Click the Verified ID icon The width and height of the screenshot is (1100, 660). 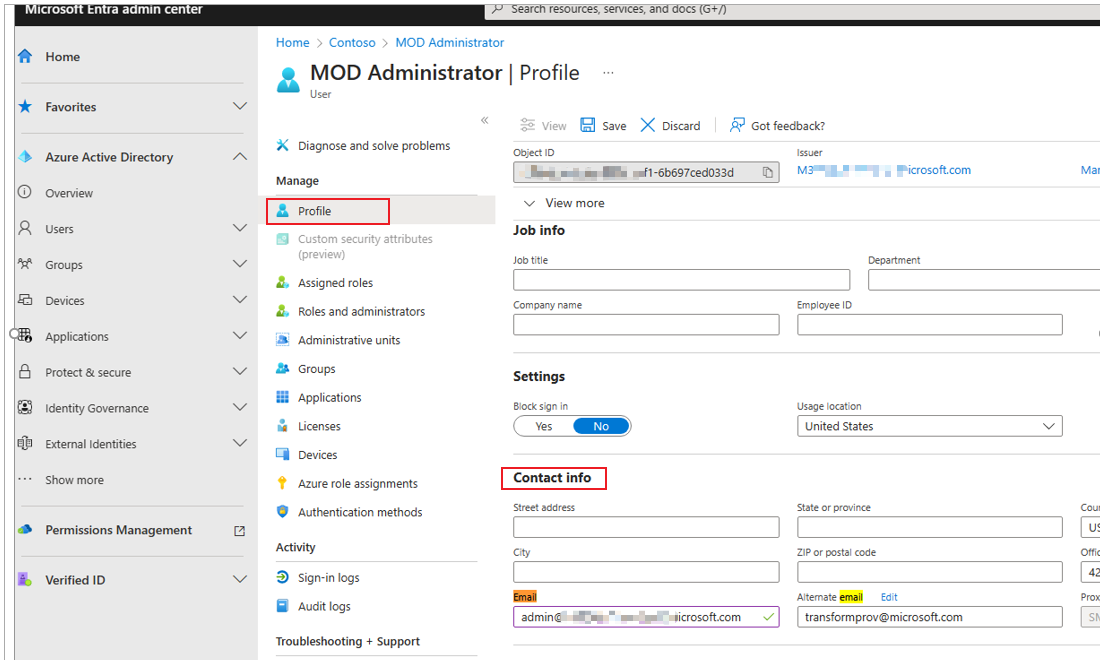click(25, 579)
